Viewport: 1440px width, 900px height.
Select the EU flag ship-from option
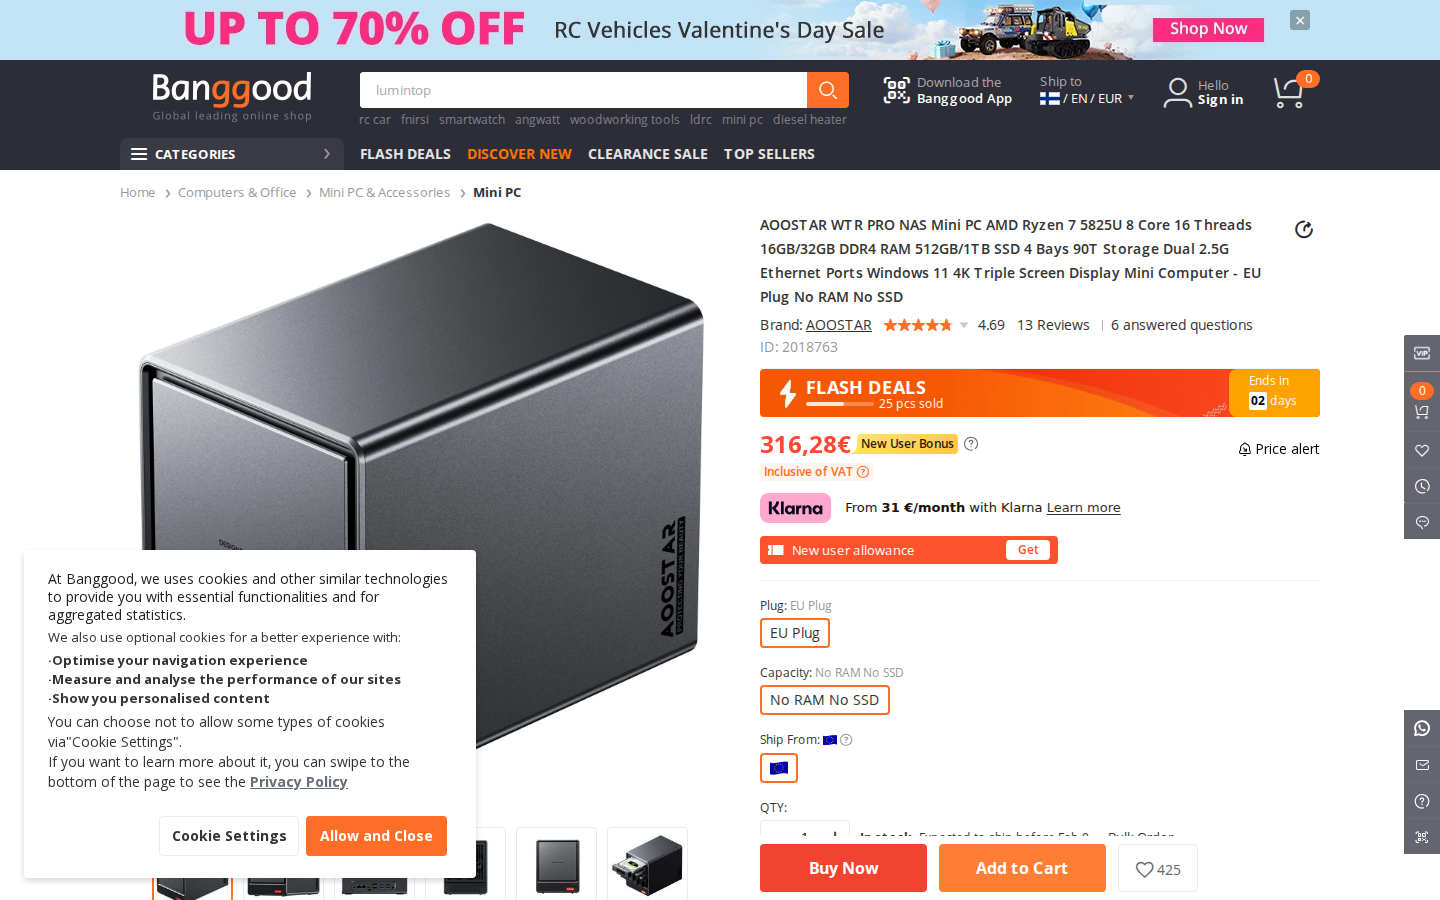779,768
